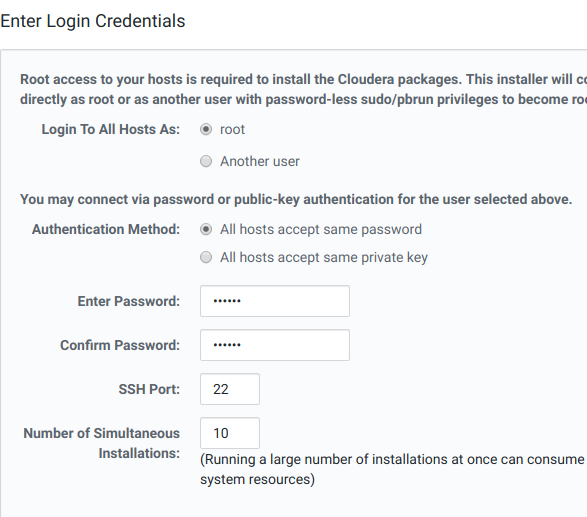Click the SSH Port field showing 22
The height and width of the screenshot is (517, 587).
[230, 389]
